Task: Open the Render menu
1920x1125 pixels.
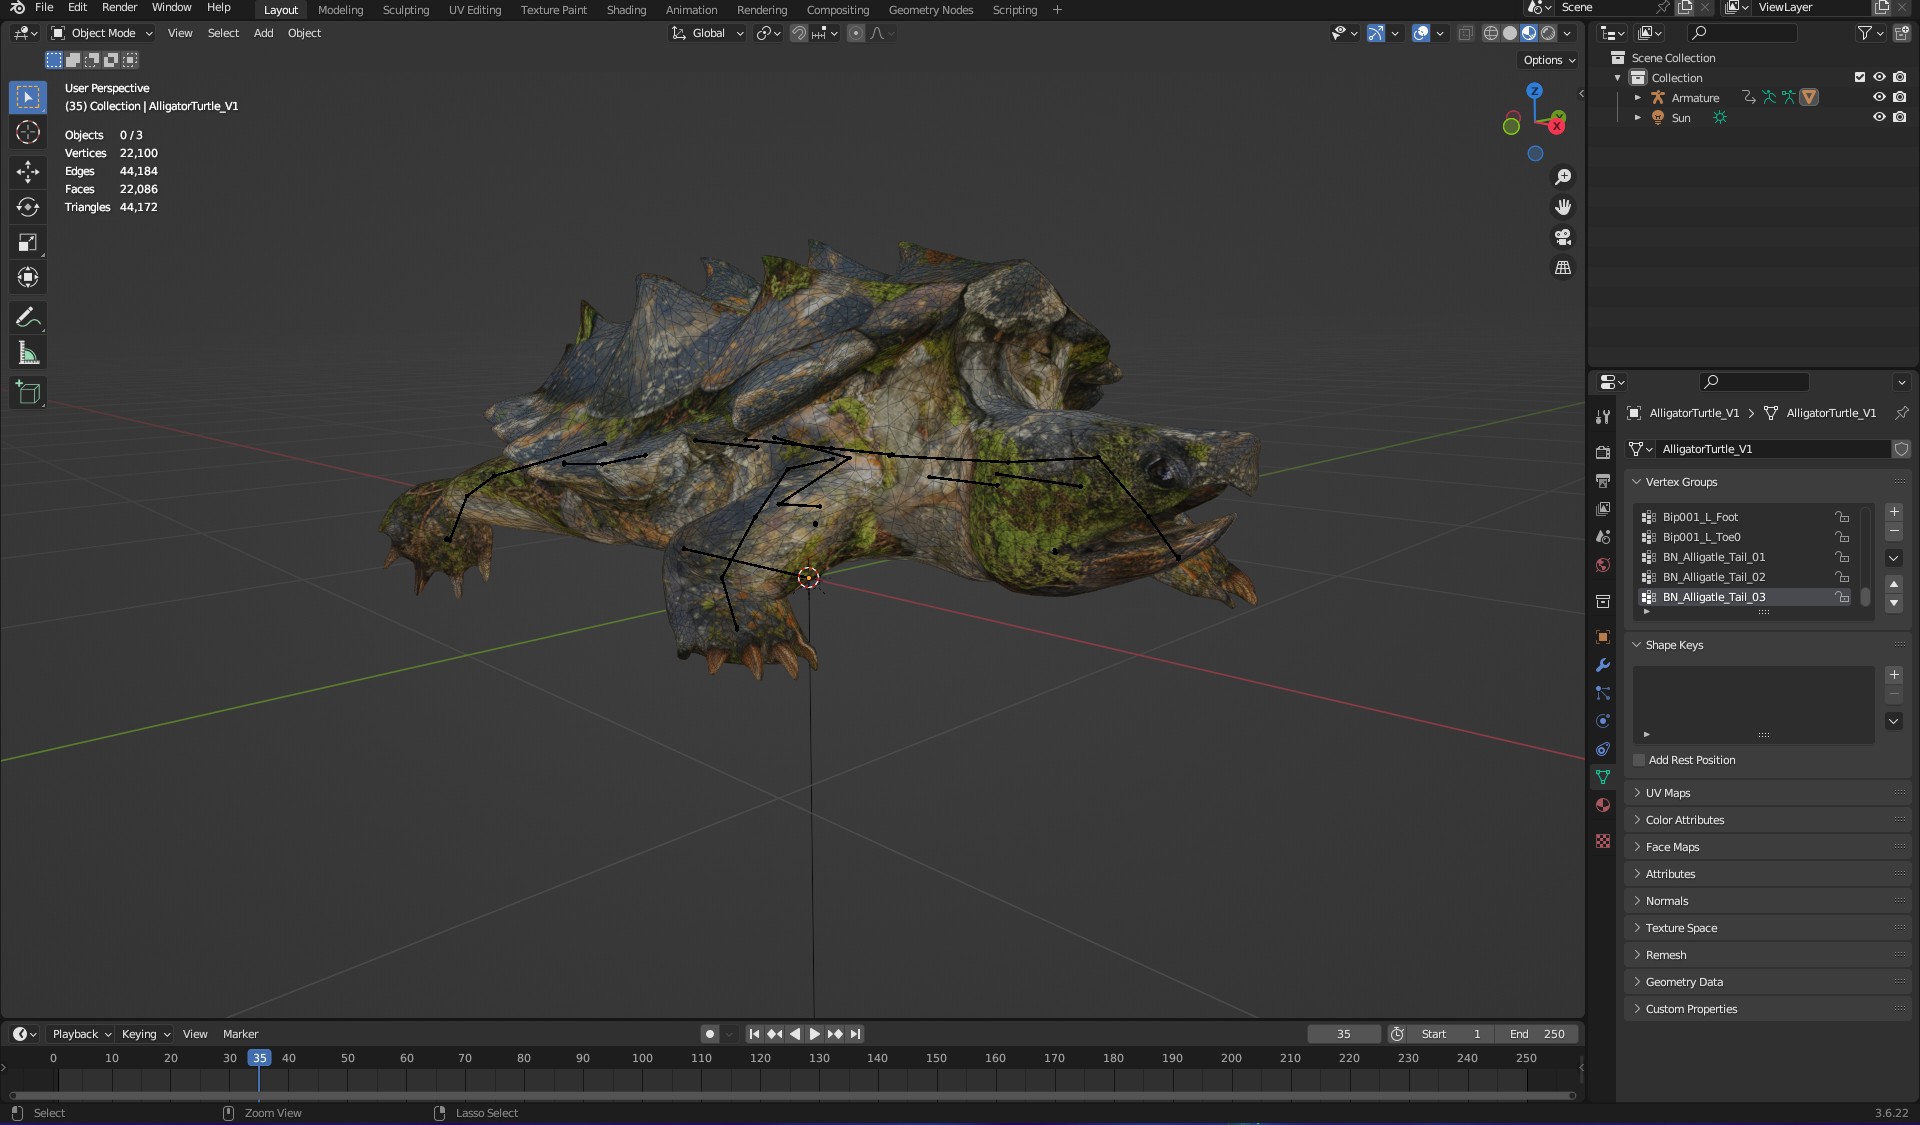Action: 119,7
